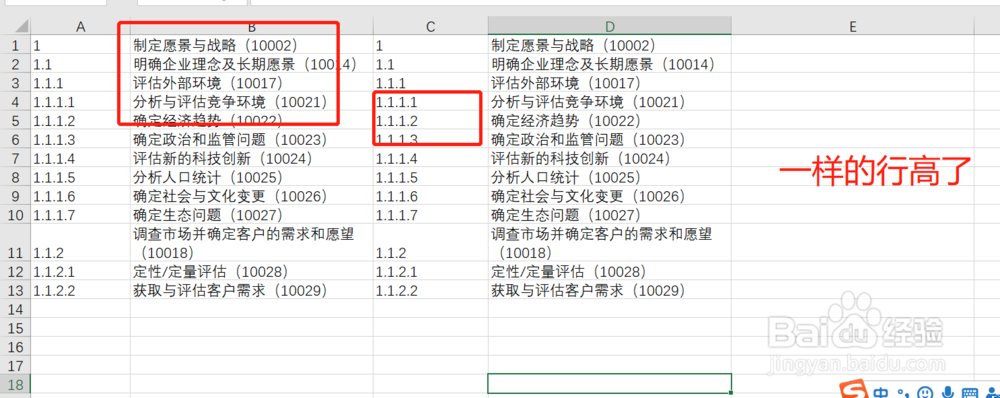This screenshot has height=398, width=1000.
Task: Select row 6 header
Action: click(x=15, y=139)
